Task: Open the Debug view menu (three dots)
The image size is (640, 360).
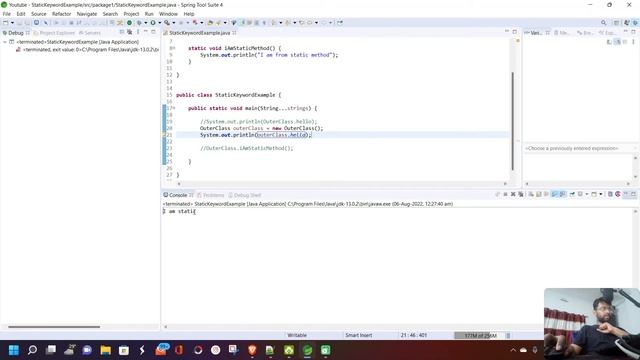Action: (x=138, y=32)
